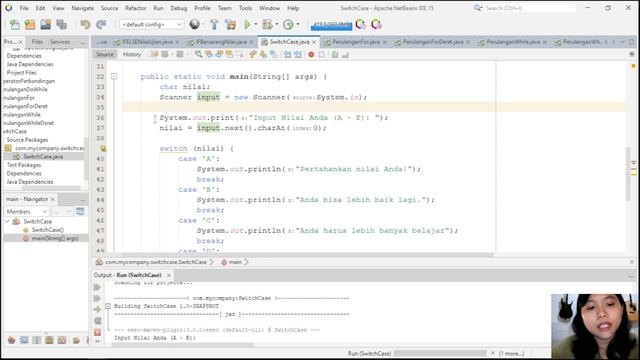Image resolution: width=640 pixels, height=360 pixels.
Task: Click the Clean and Build Project icon
Action: (x=231, y=25)
